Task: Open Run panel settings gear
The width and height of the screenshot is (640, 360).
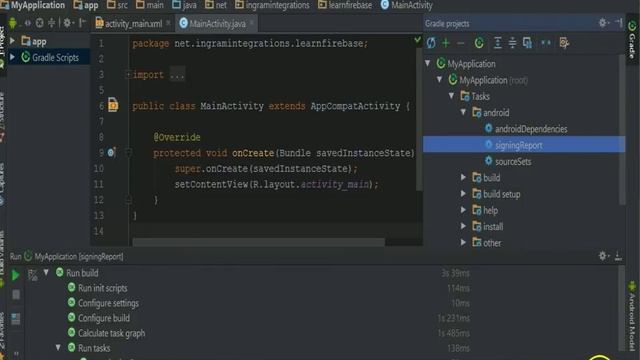Action: pyautogui.click(x=603, y=256)
